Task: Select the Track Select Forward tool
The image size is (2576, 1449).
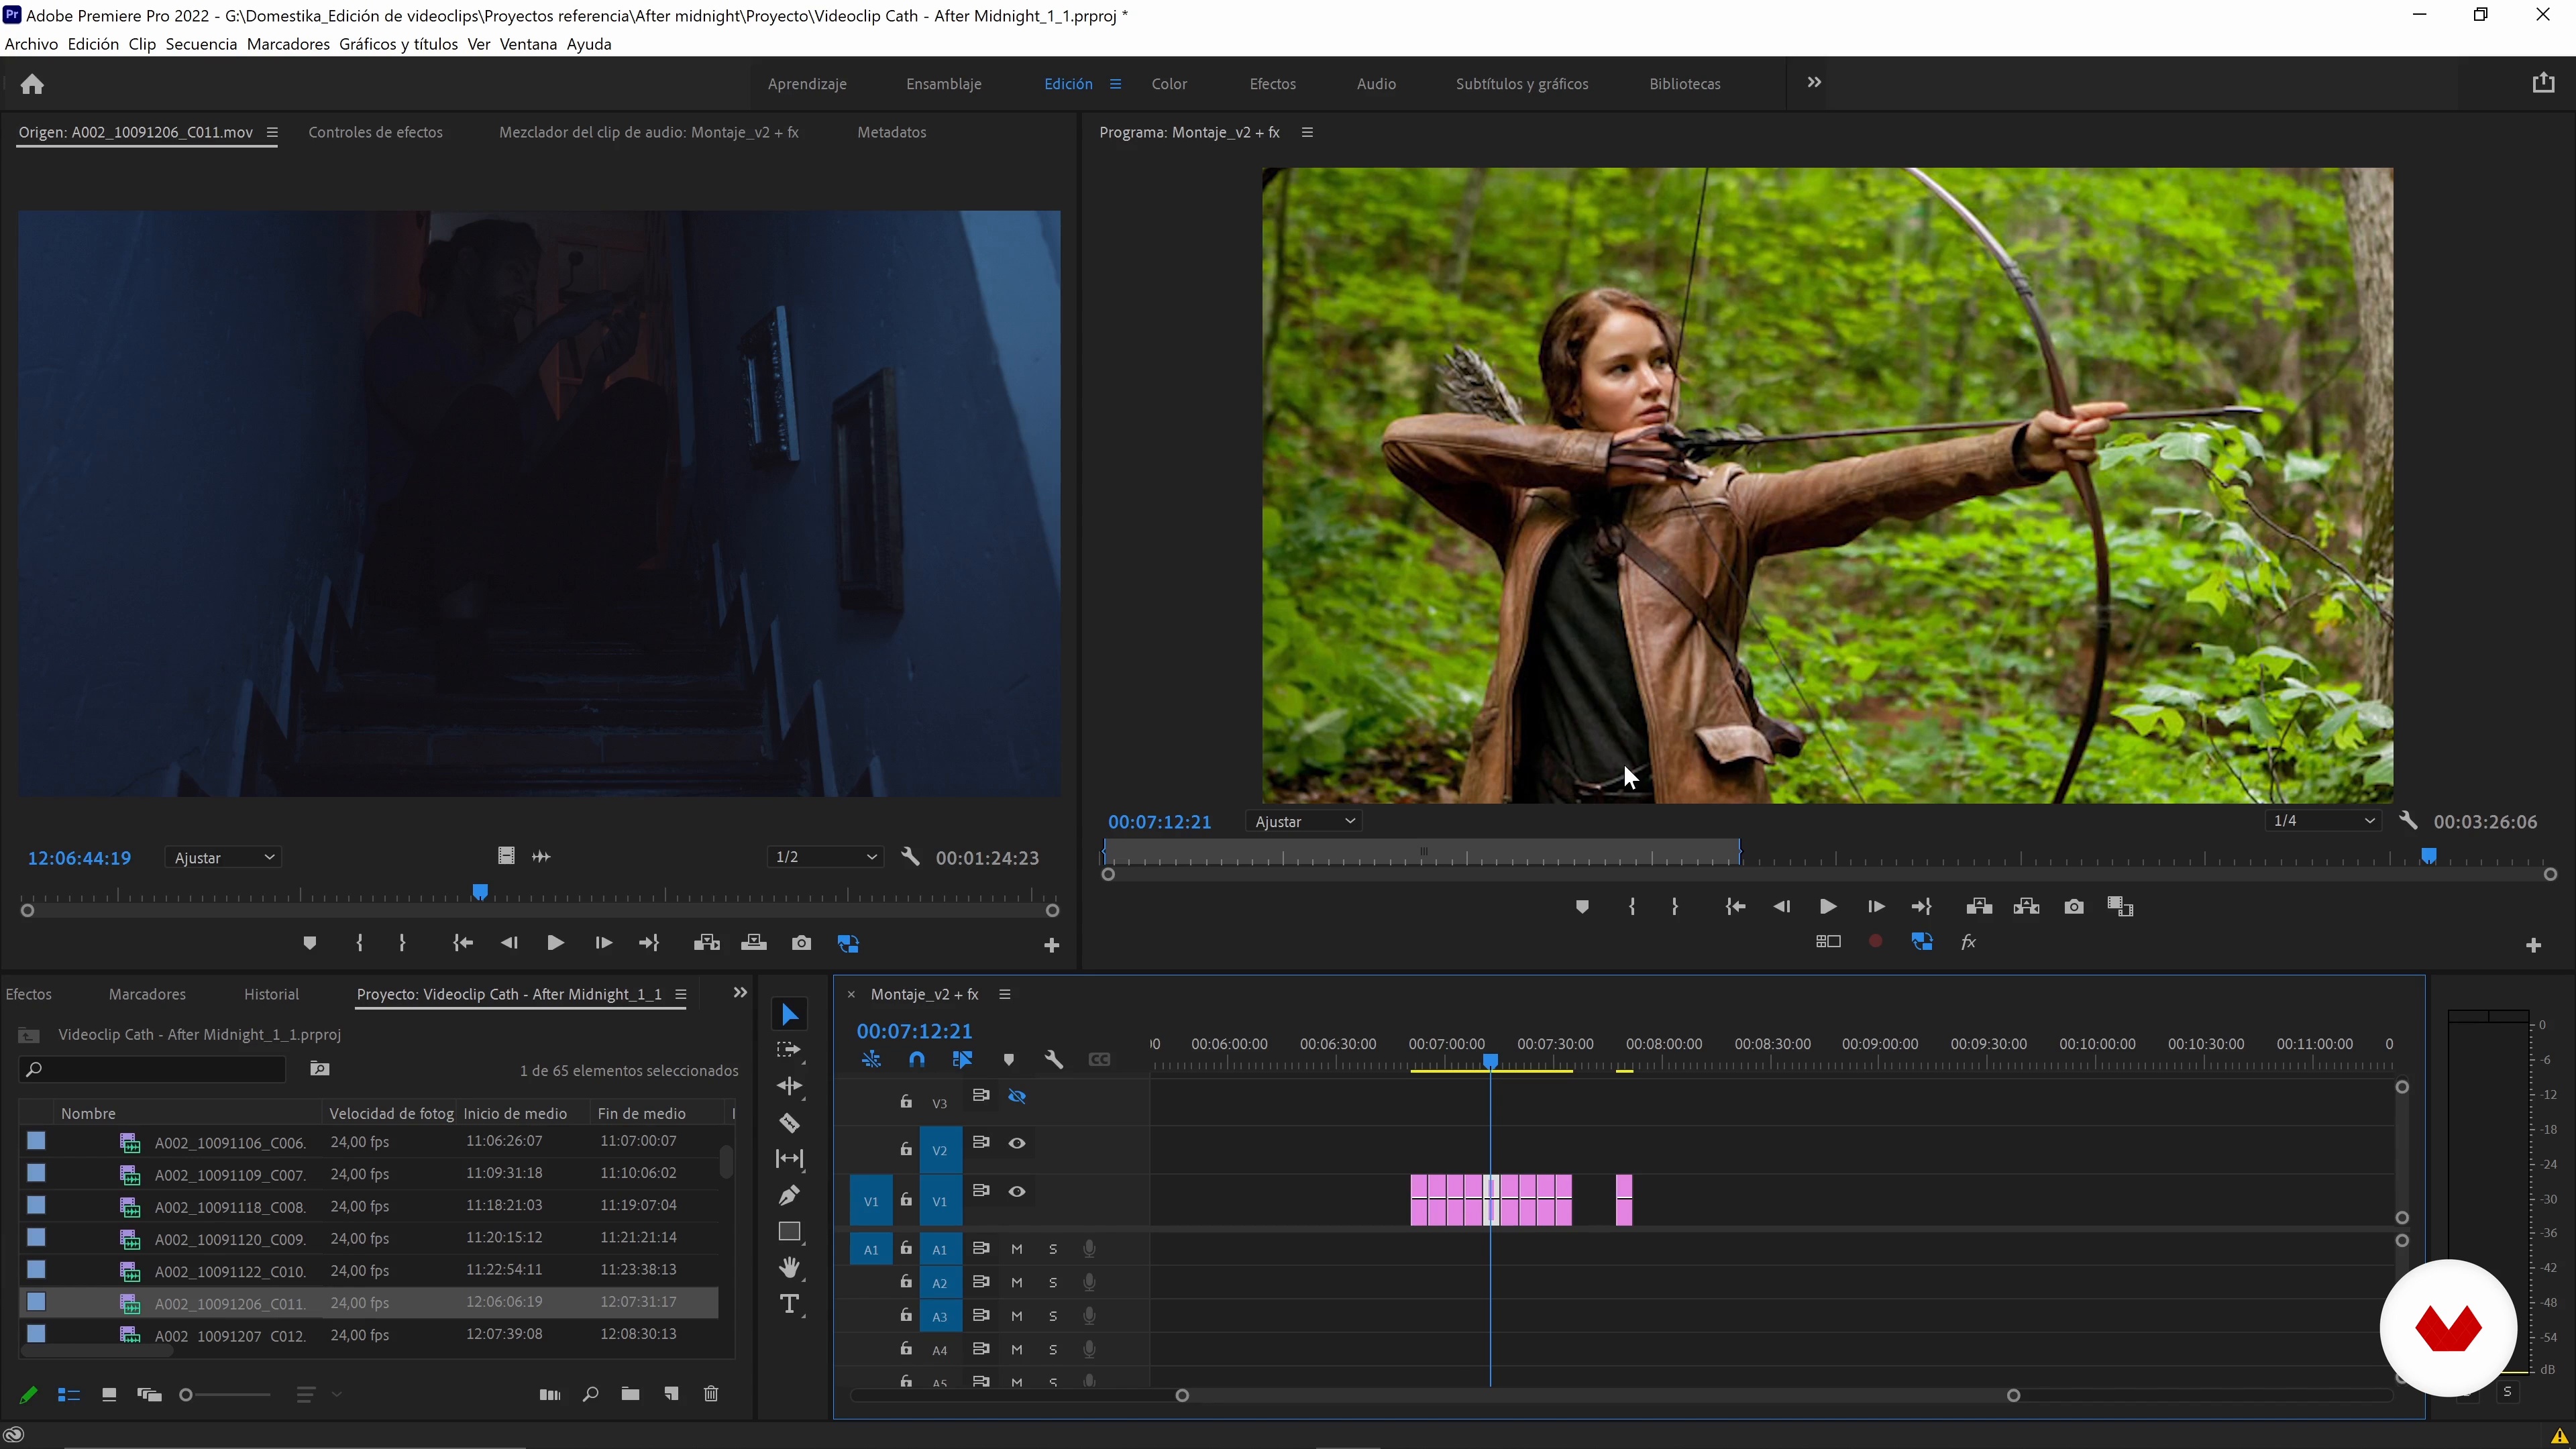Action: (x=789, y=1050)
